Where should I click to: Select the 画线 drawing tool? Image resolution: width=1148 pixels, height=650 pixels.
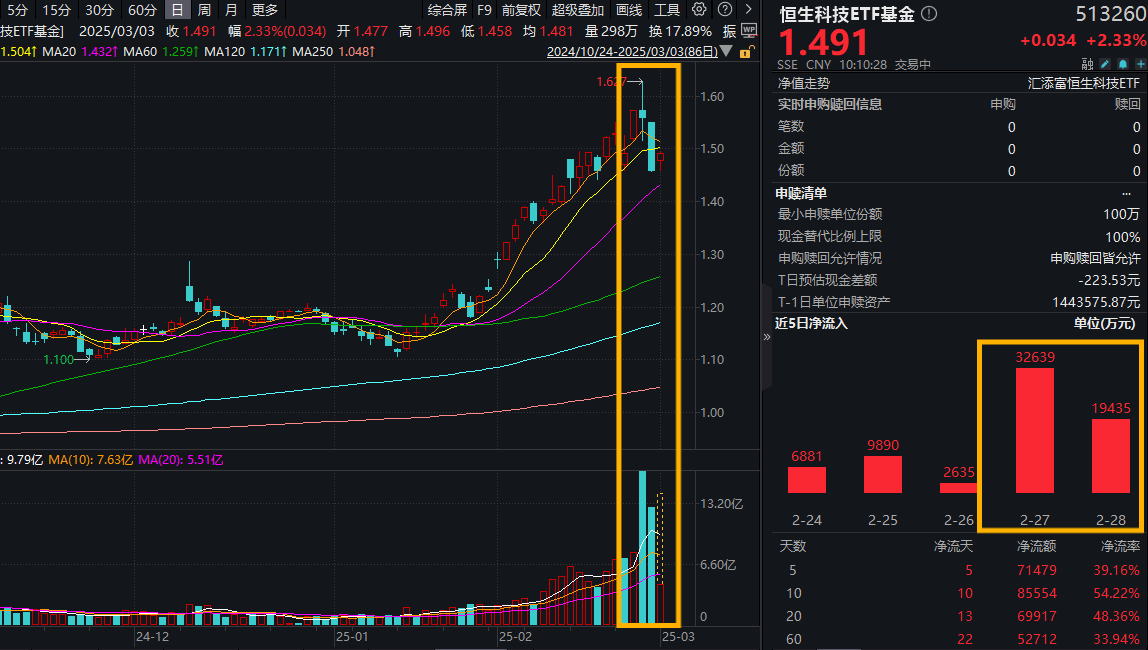[628, 9]
